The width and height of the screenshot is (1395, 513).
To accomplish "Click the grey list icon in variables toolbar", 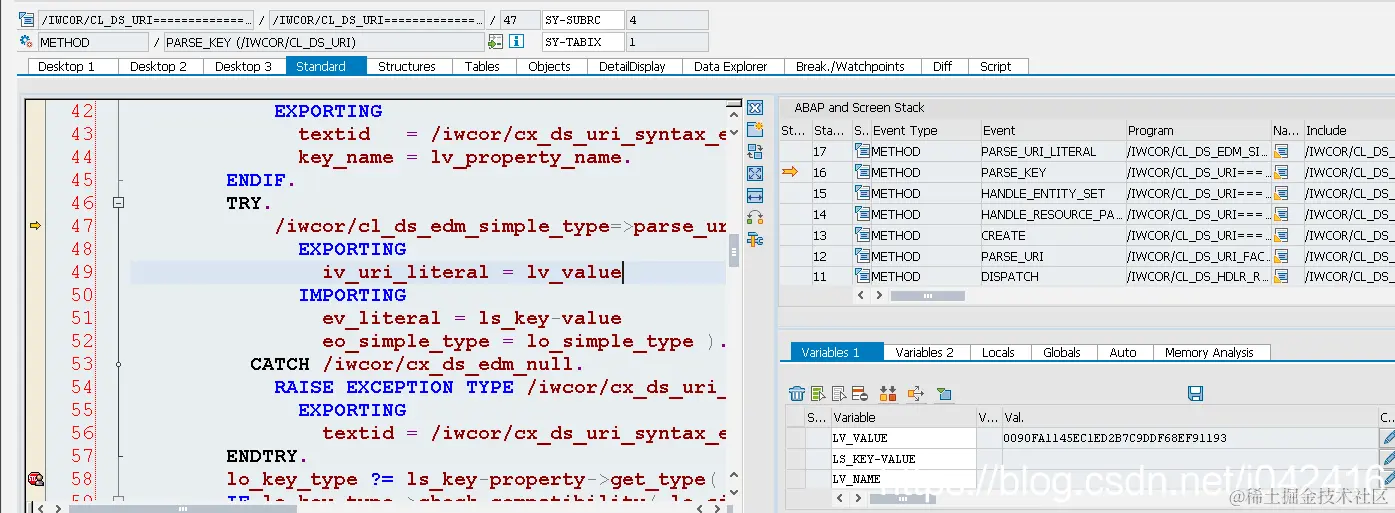I will pos(838,394).
